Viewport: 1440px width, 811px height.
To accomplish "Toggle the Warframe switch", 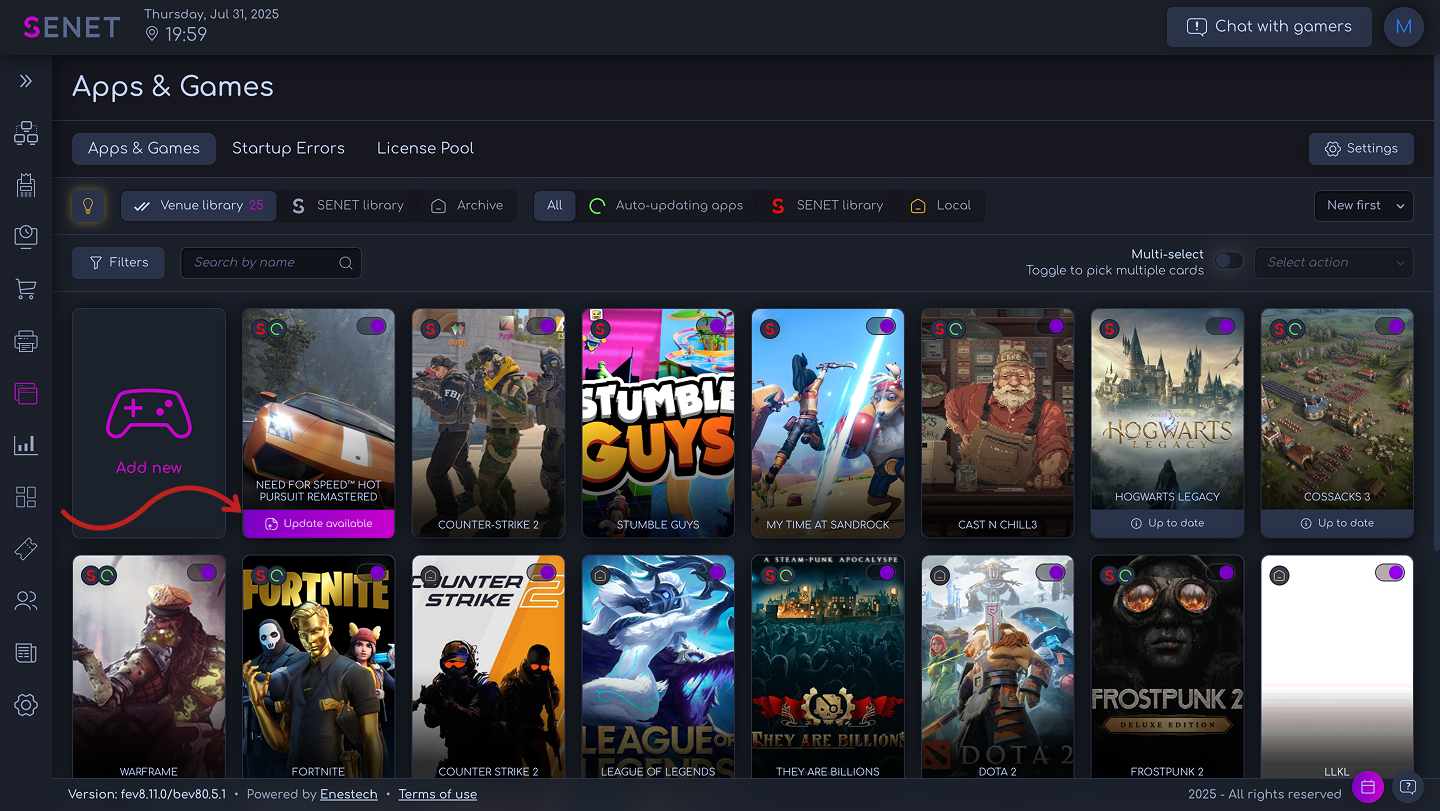I will 202,573.
